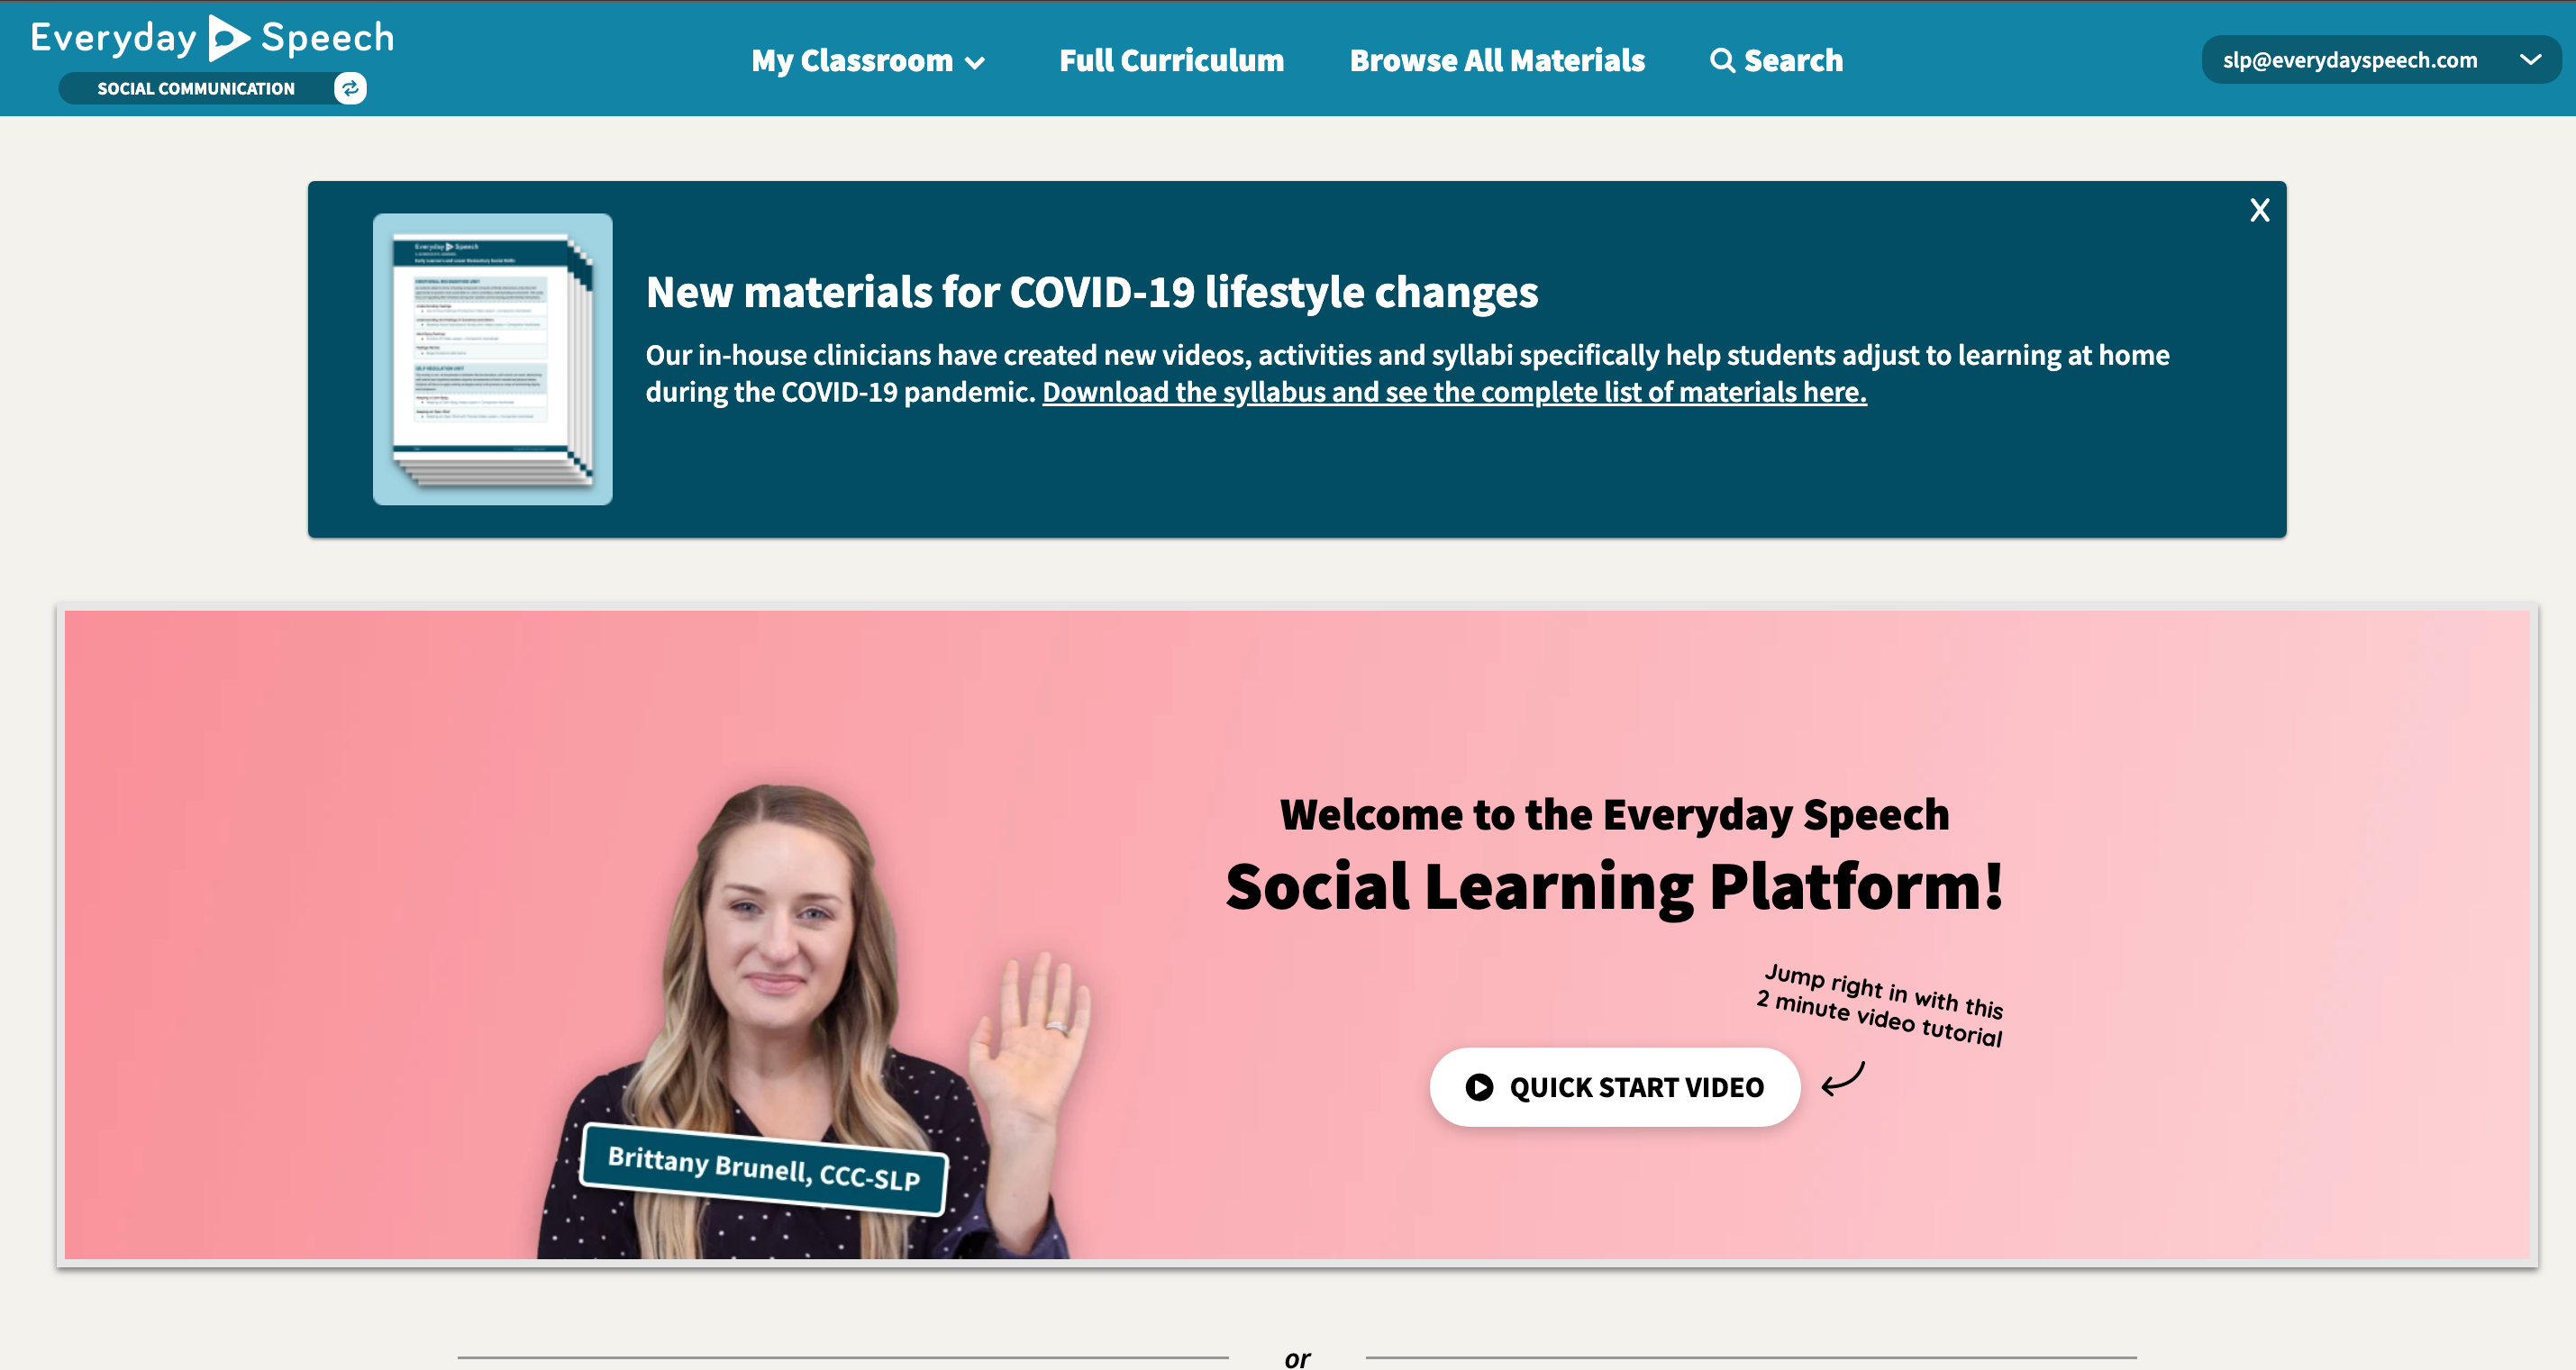Open the account dropdown arrow
Screen dimensions: 2576x1370
click(x=2530, y=60)
